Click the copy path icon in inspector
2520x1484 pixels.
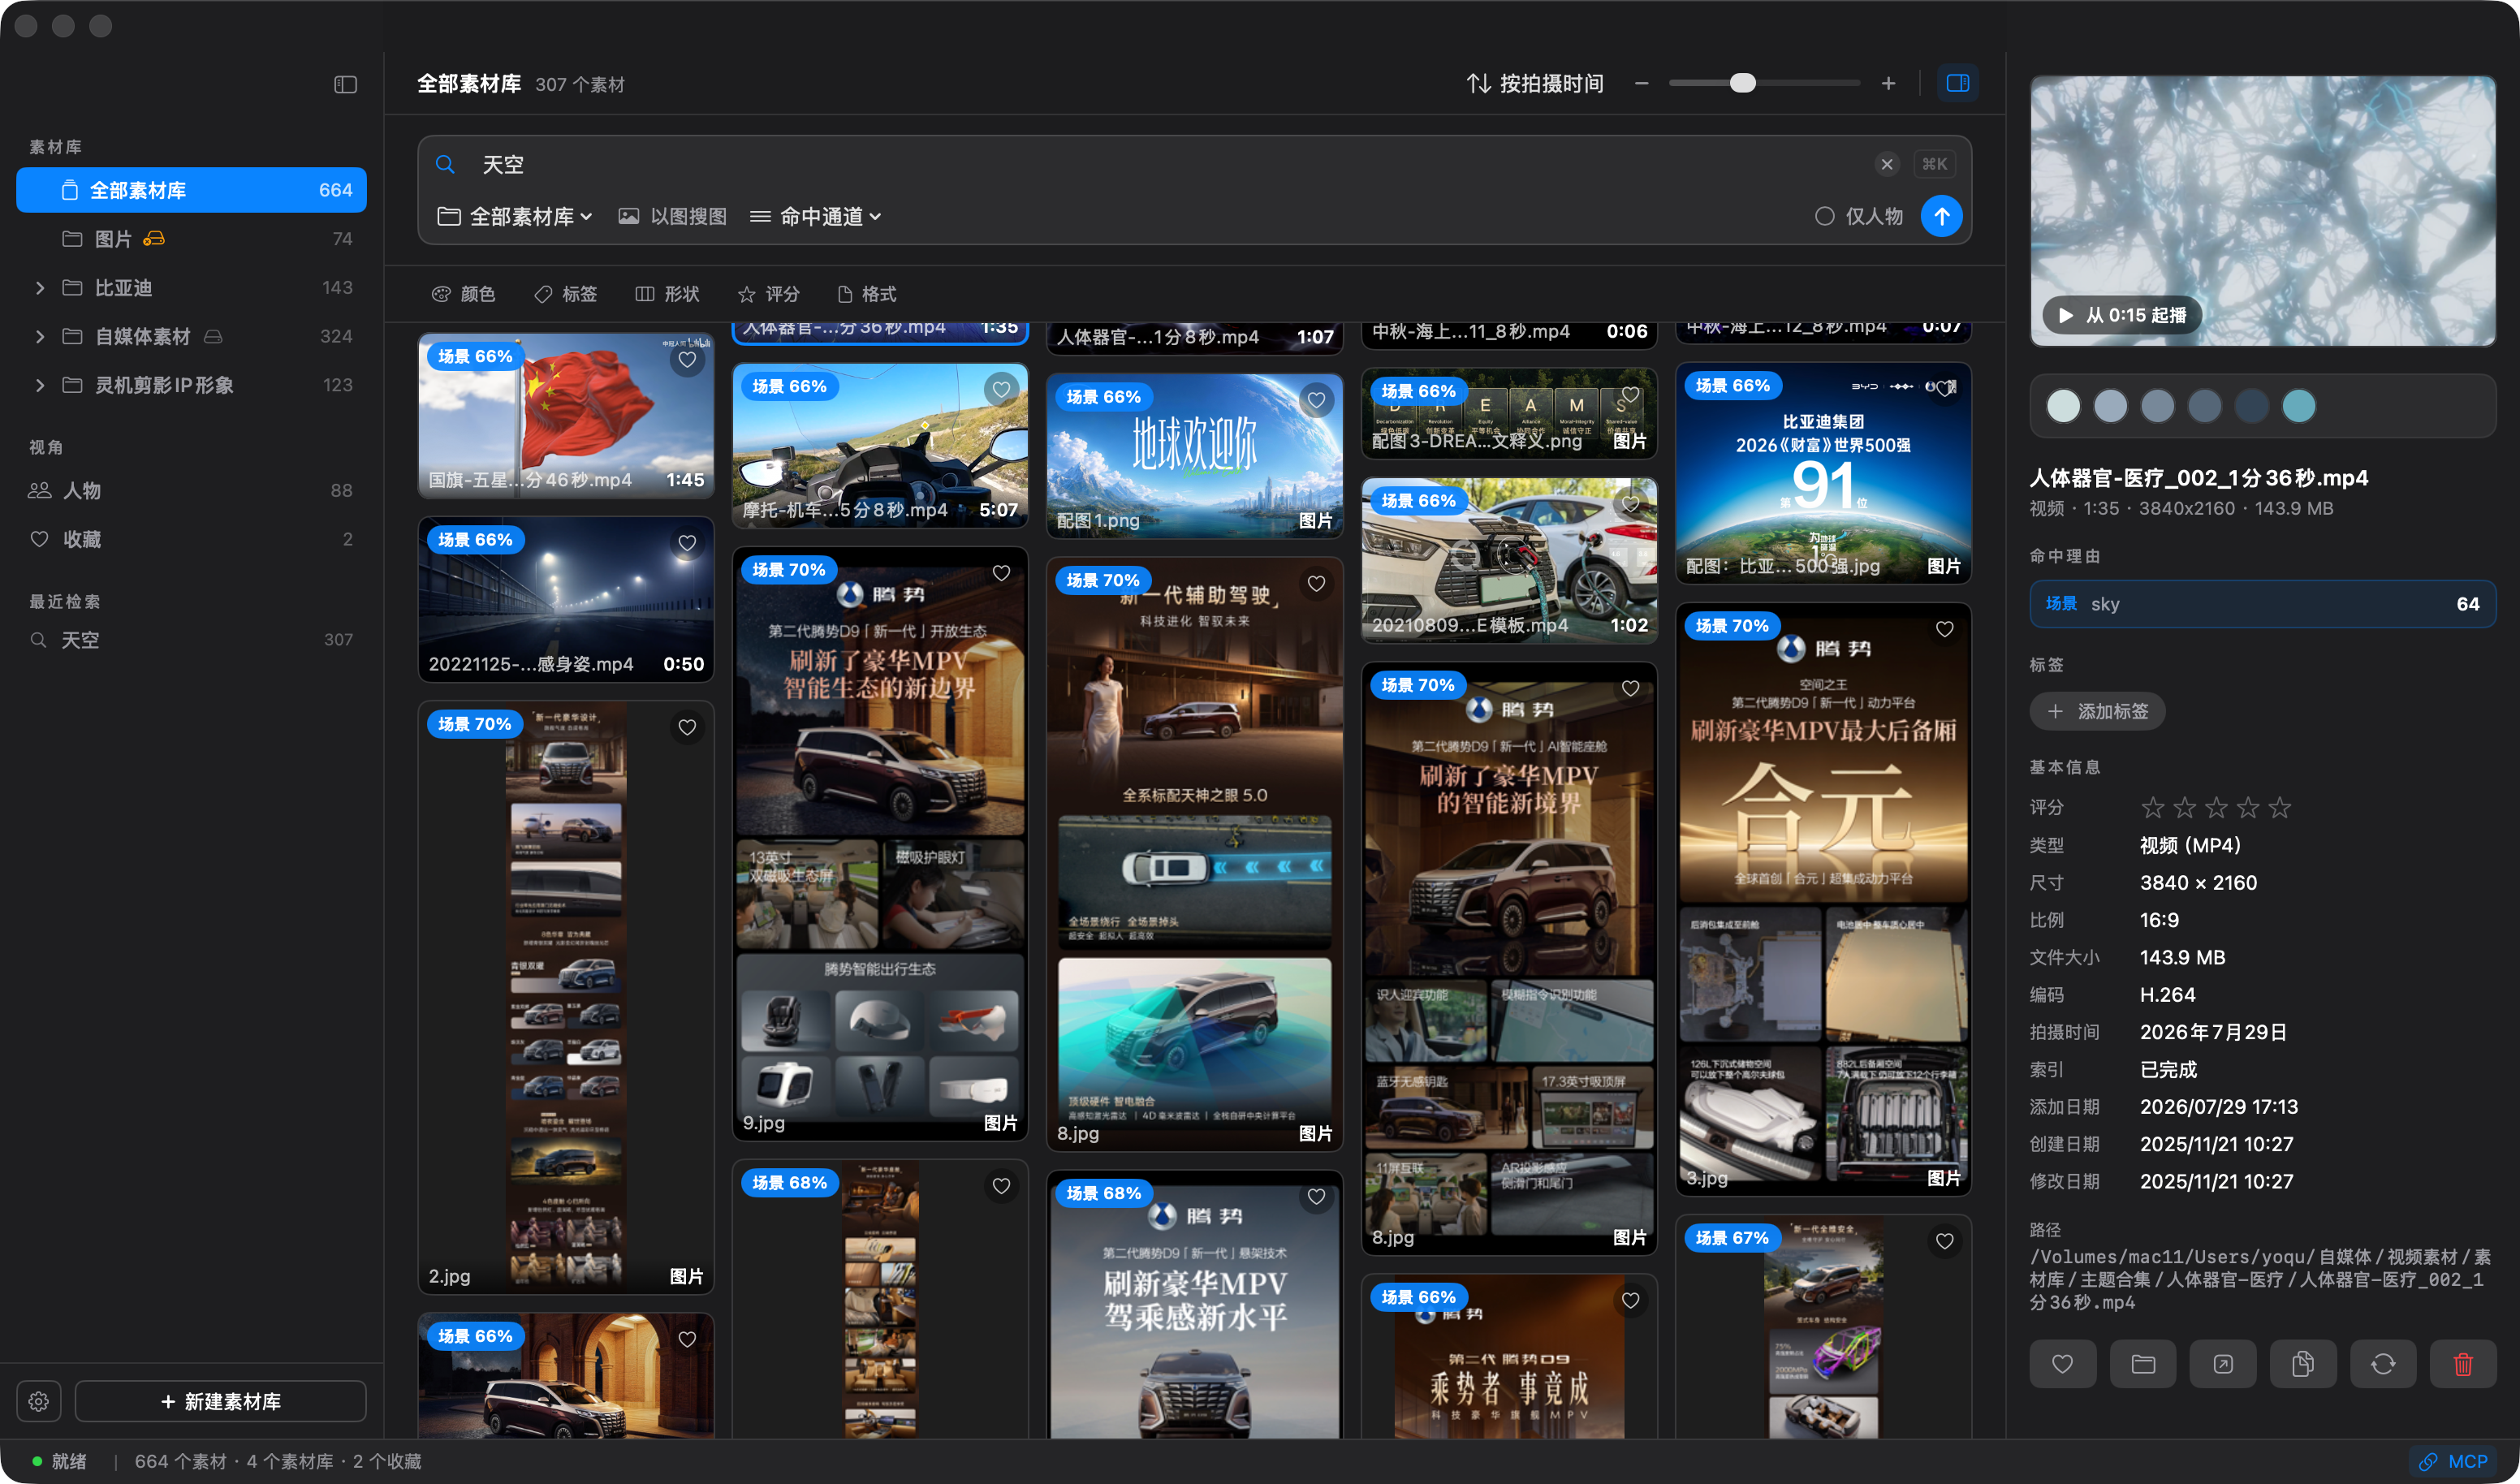coord(2302,1363)
